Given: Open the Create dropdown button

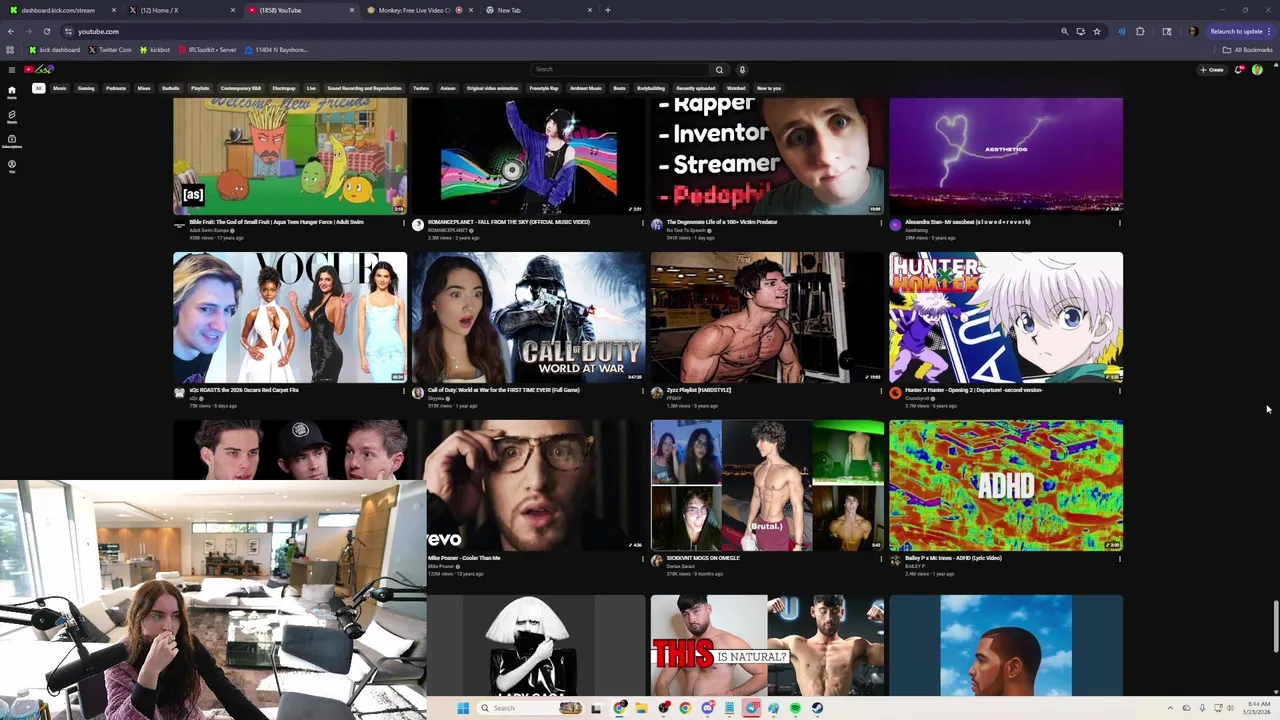Looking at the screenshot, I should tap(1212, 69).
